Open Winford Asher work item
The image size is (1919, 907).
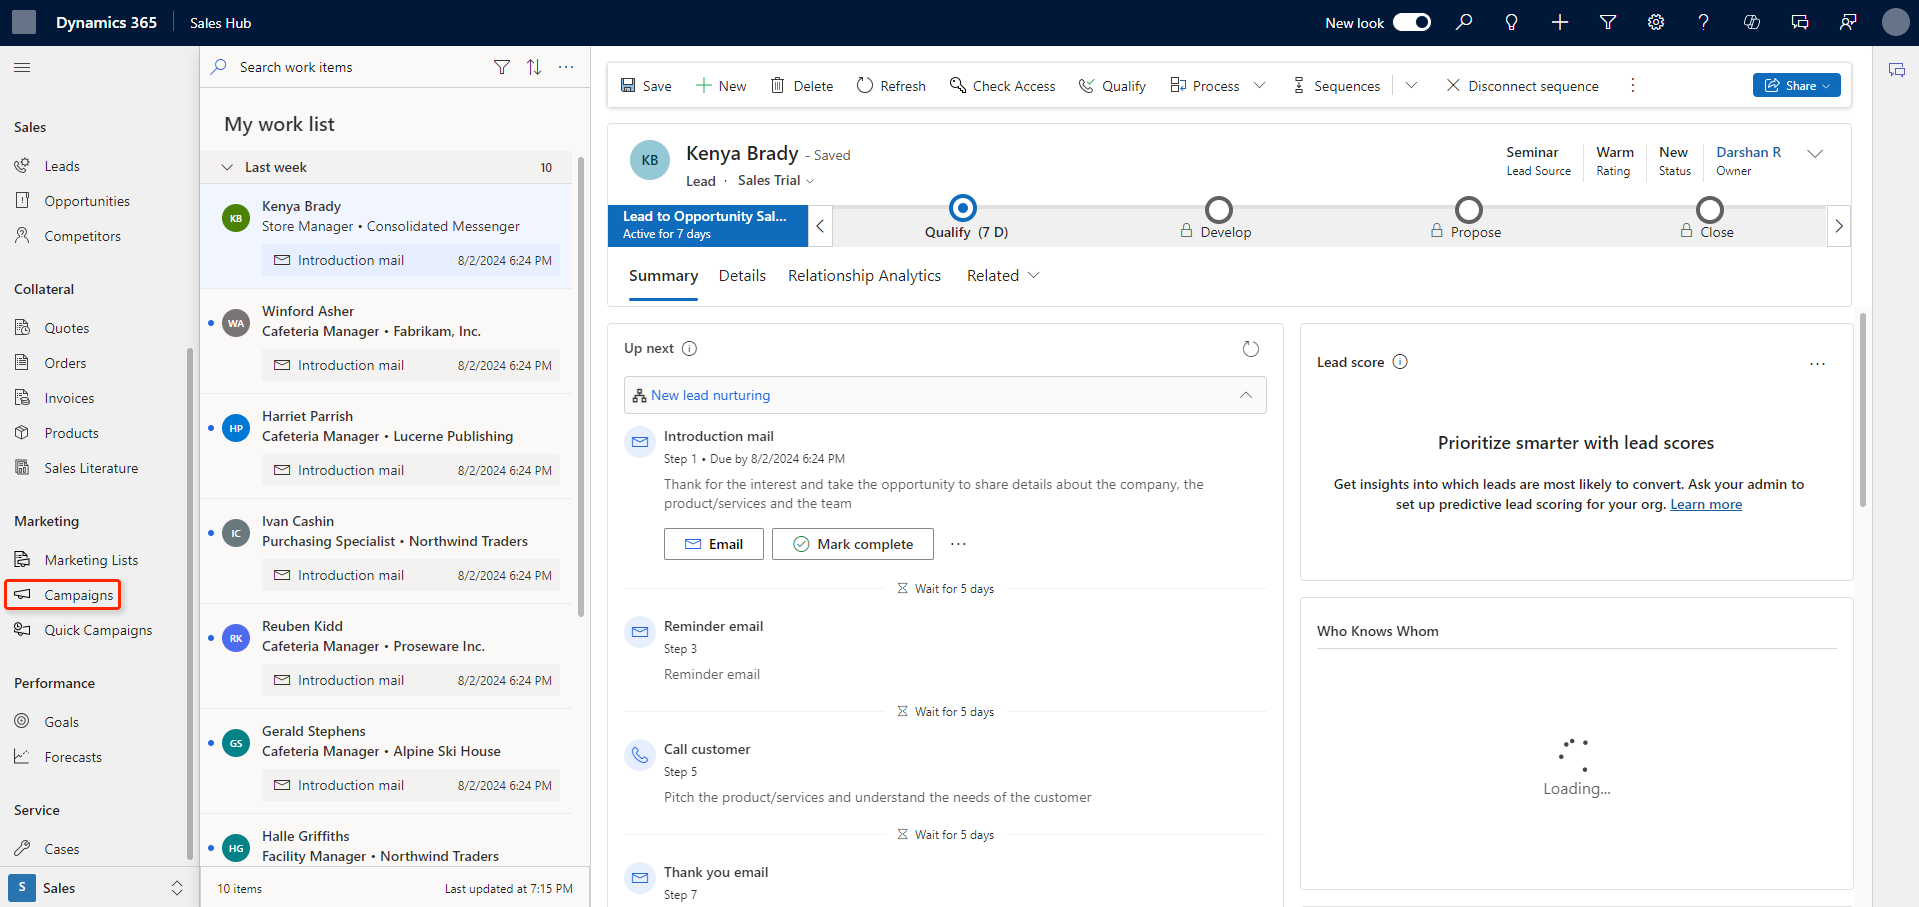pyautogui.click(x=388, y=341)
